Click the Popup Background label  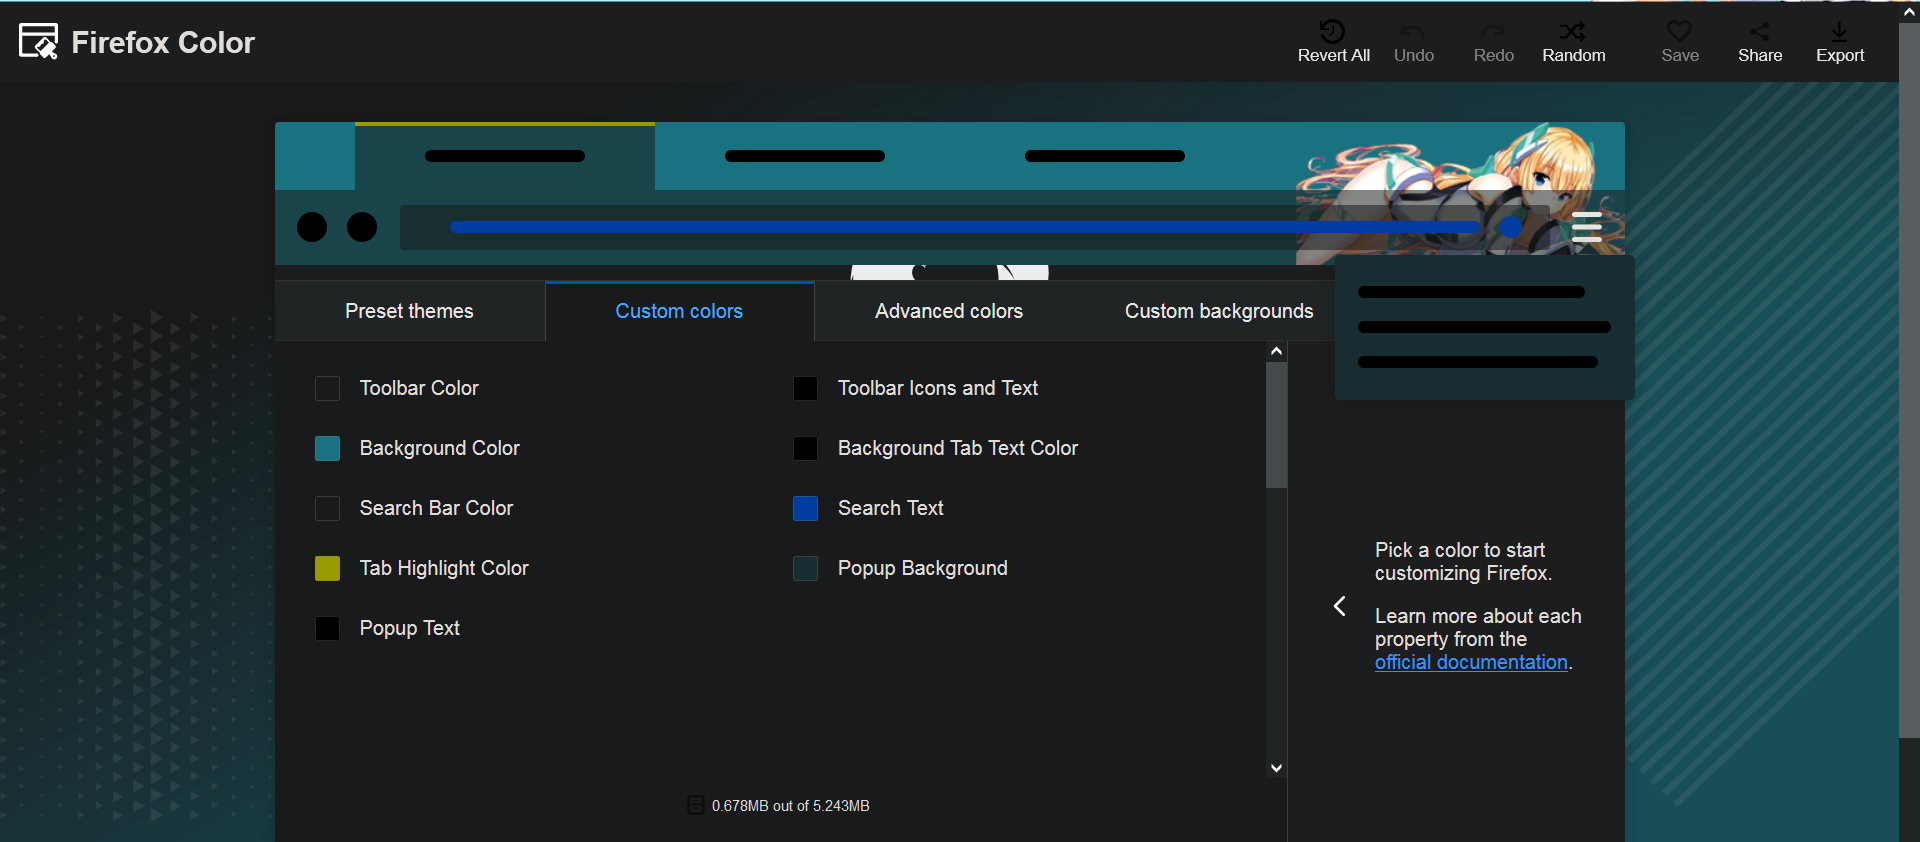point(923,568)
